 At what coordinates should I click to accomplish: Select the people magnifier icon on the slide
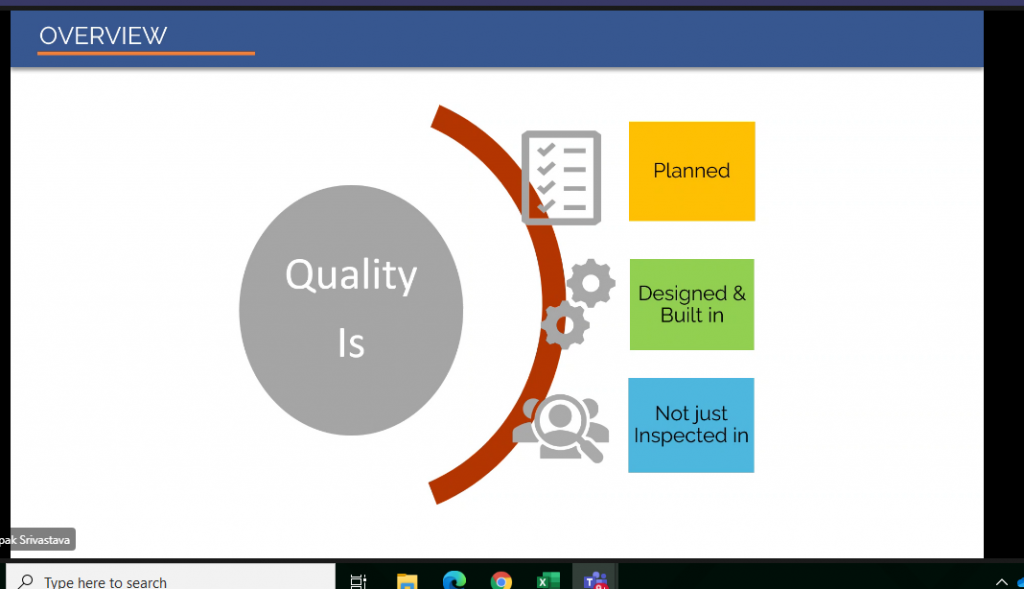point(560,428)
